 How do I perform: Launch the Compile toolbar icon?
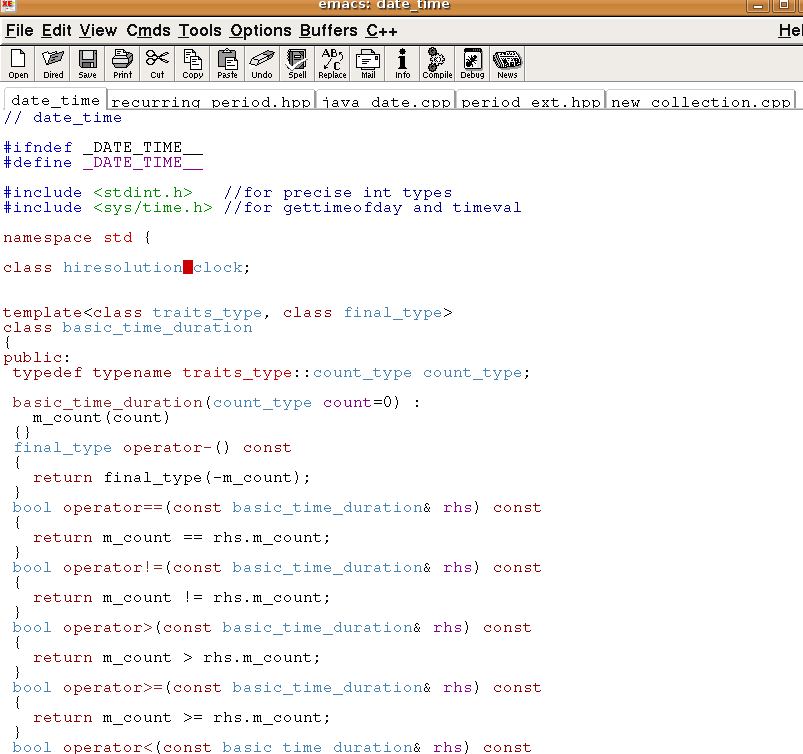click(x=437, y=63)
